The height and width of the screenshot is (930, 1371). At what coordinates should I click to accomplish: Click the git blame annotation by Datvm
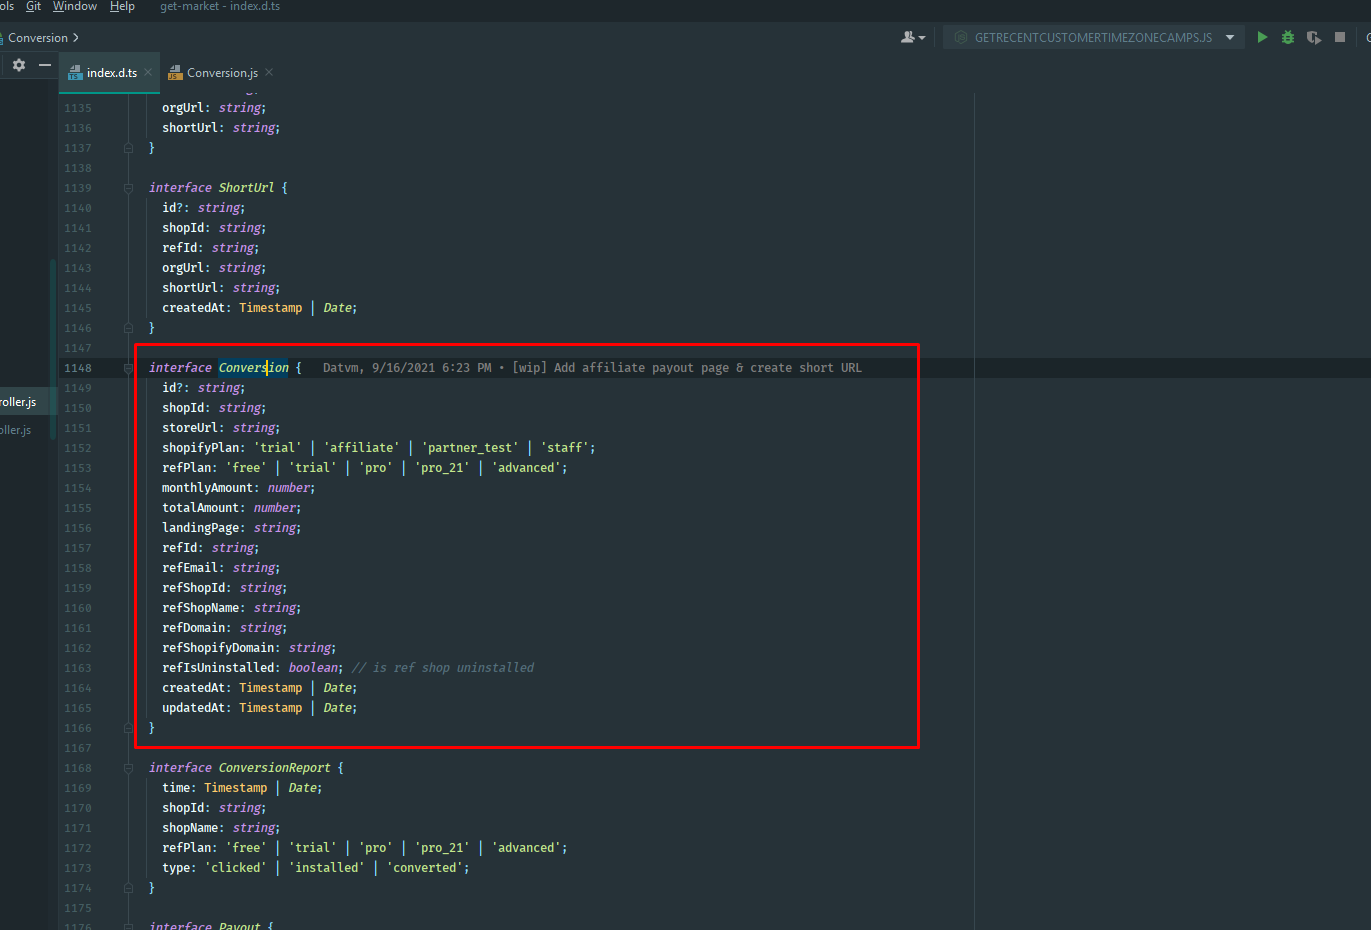click(592, 368)
